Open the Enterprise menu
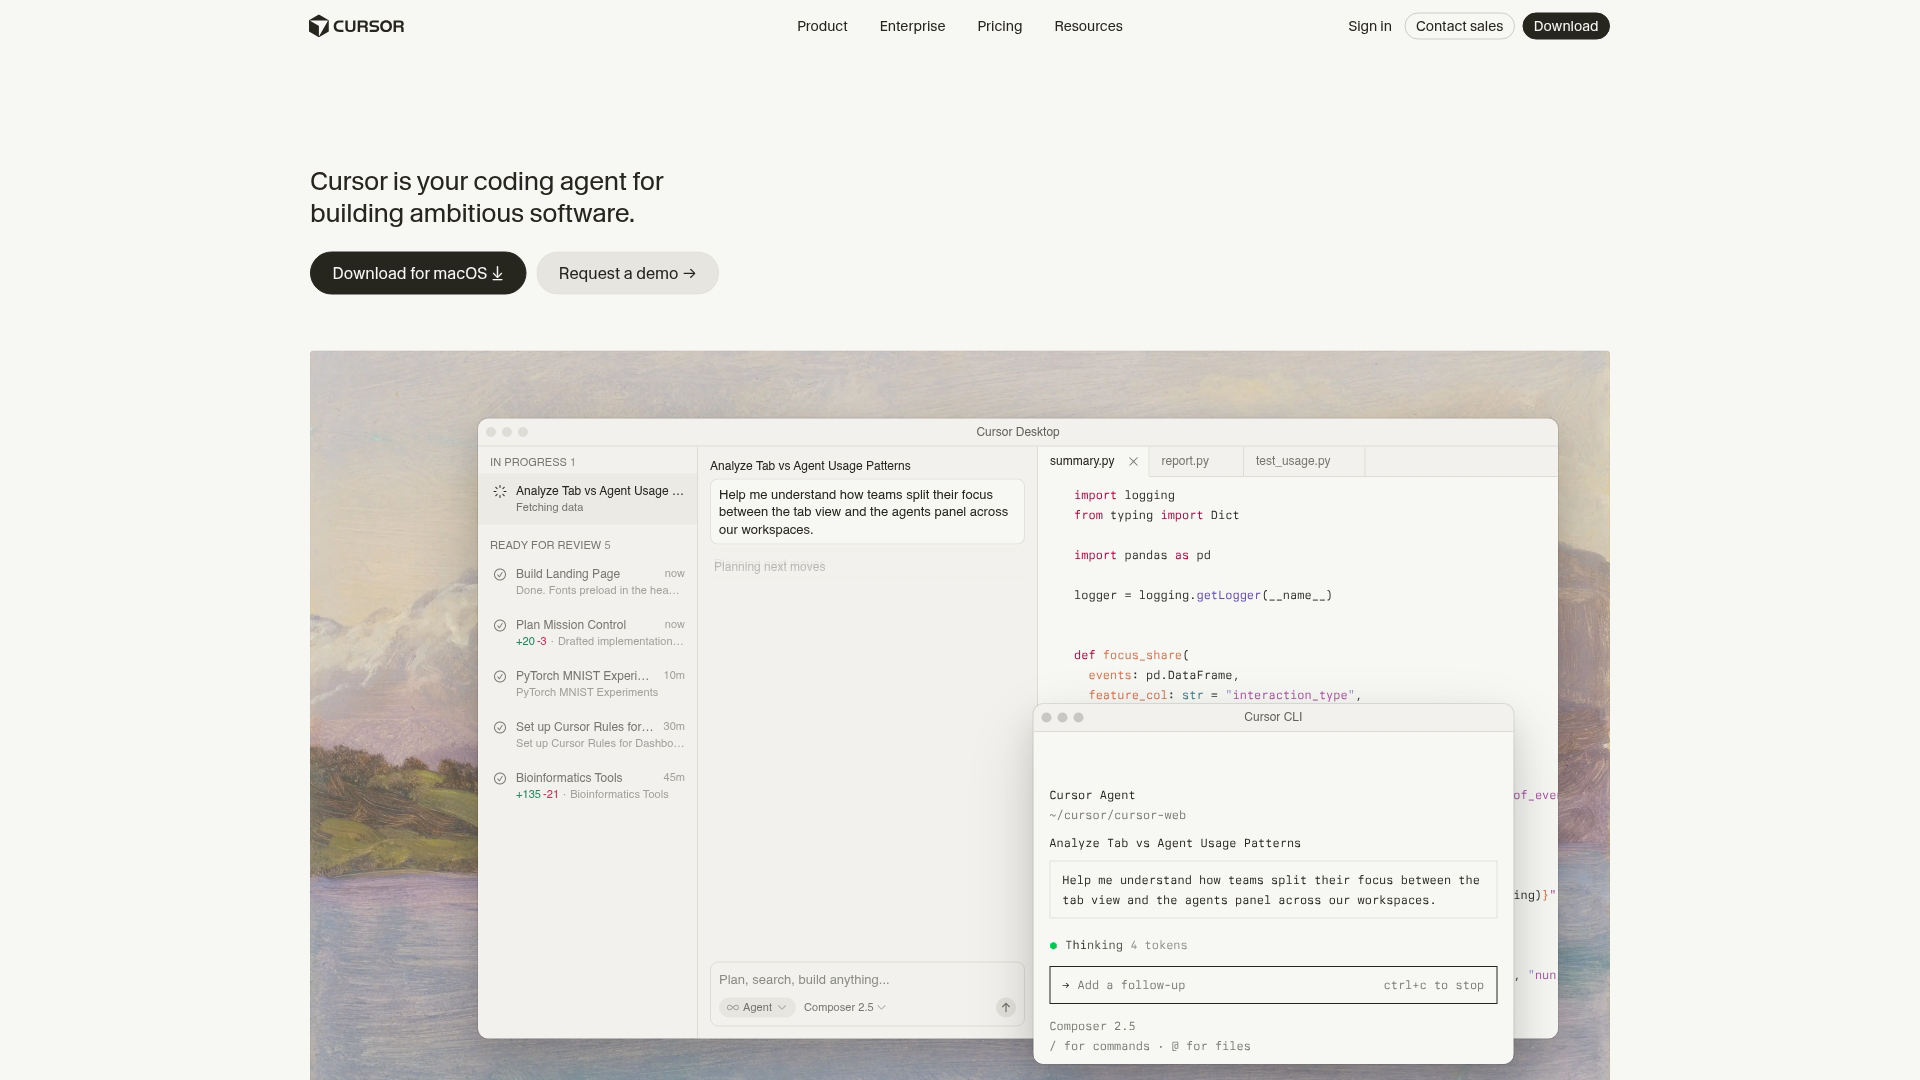 [x=912, y=26]
